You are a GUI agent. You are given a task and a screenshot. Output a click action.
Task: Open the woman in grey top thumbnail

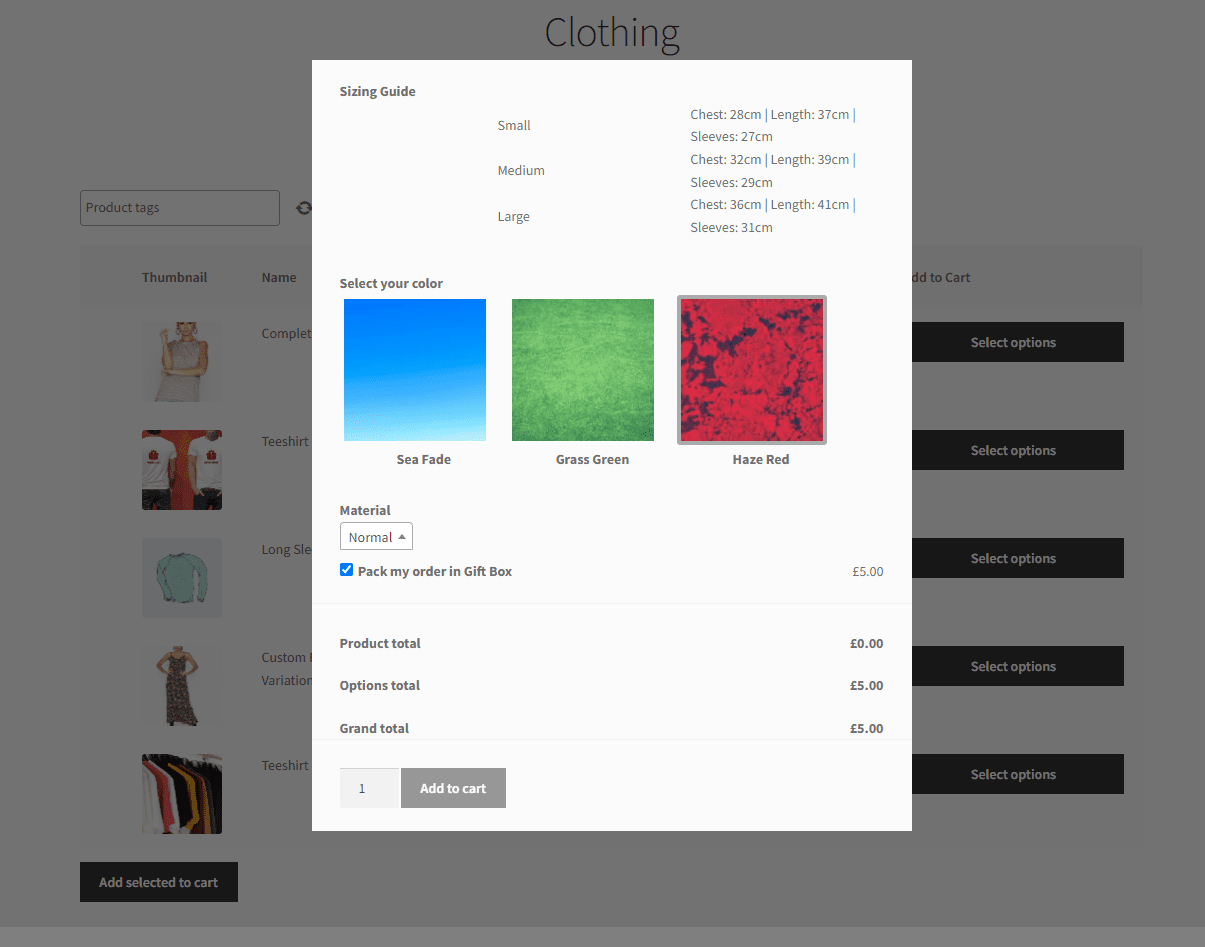pyautogui.click(x=182, y=362)
